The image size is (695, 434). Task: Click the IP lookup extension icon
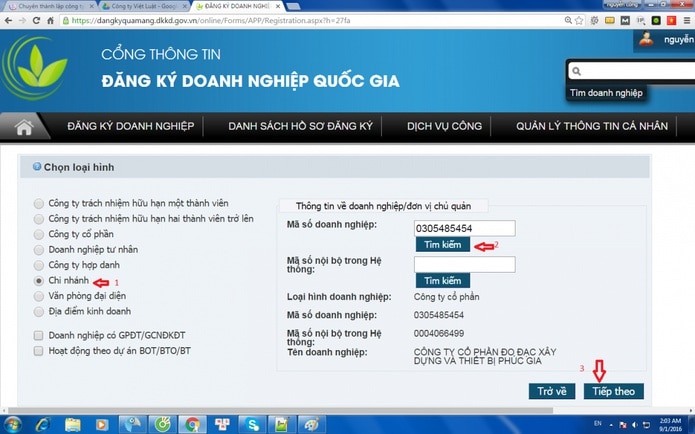coord(640,20)
